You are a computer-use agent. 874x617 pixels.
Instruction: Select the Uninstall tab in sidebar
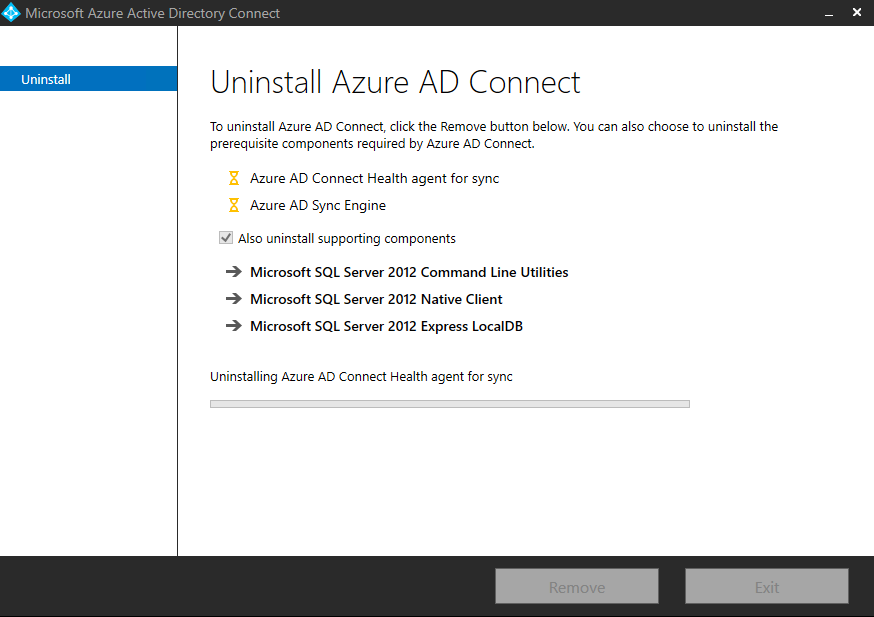click(x=89, y=79)
